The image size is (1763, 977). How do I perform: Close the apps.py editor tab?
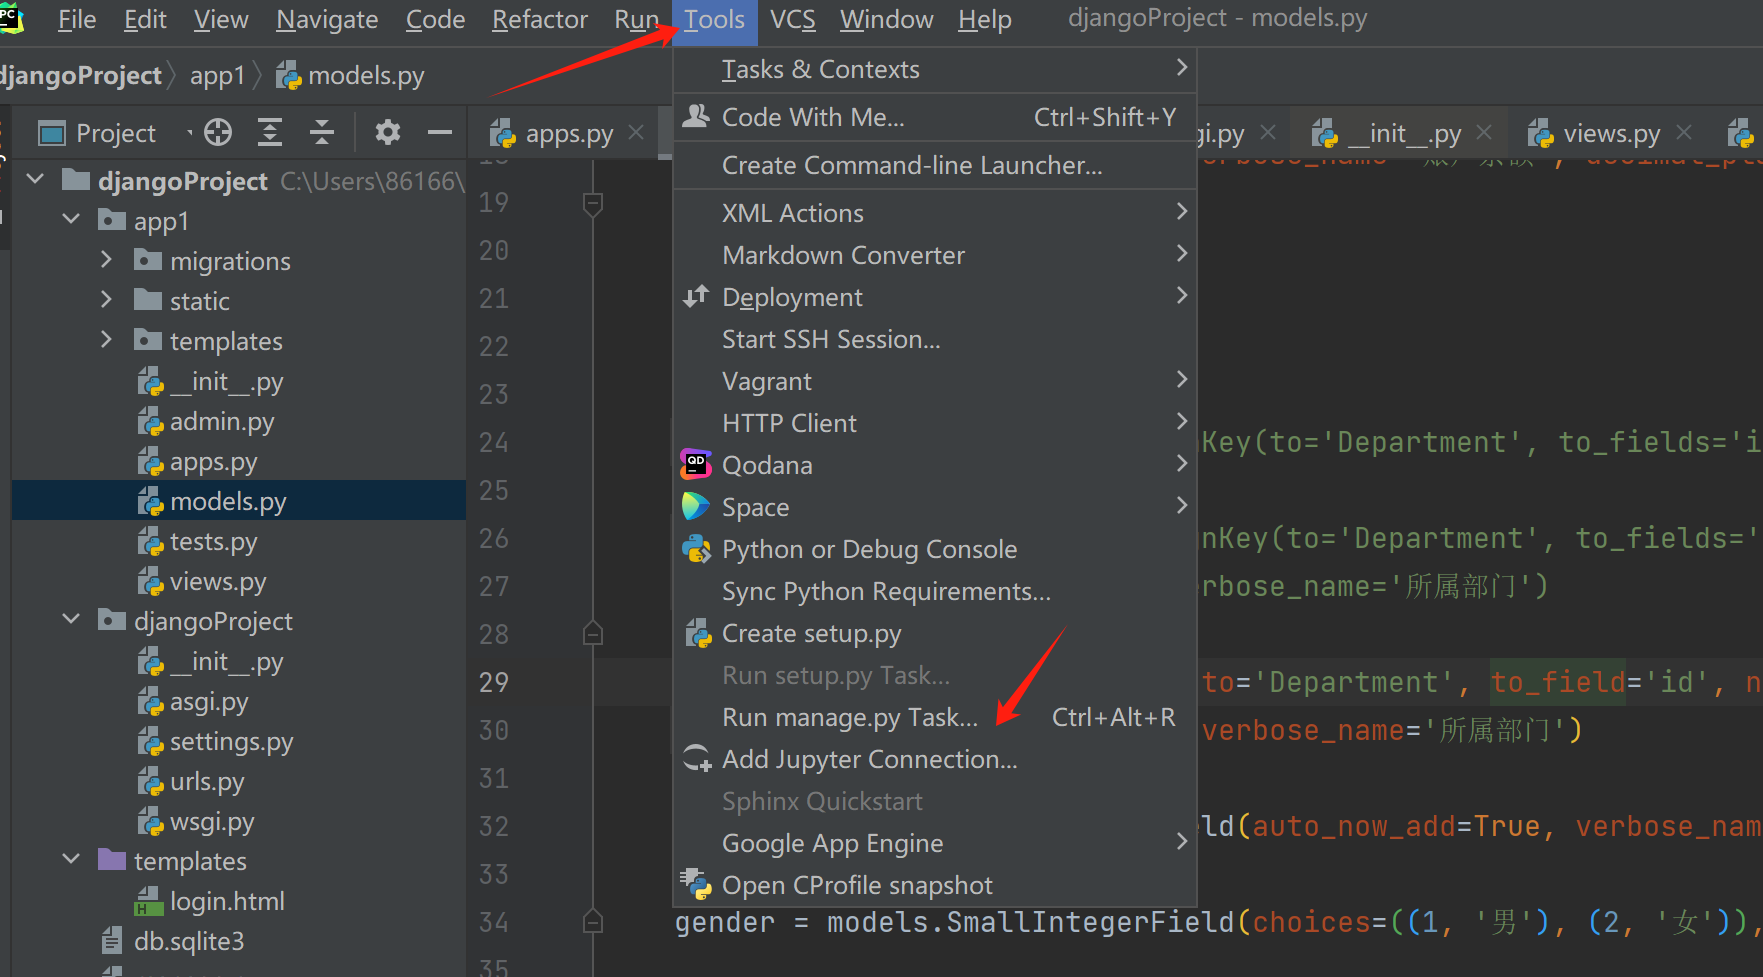pos(636,133)
